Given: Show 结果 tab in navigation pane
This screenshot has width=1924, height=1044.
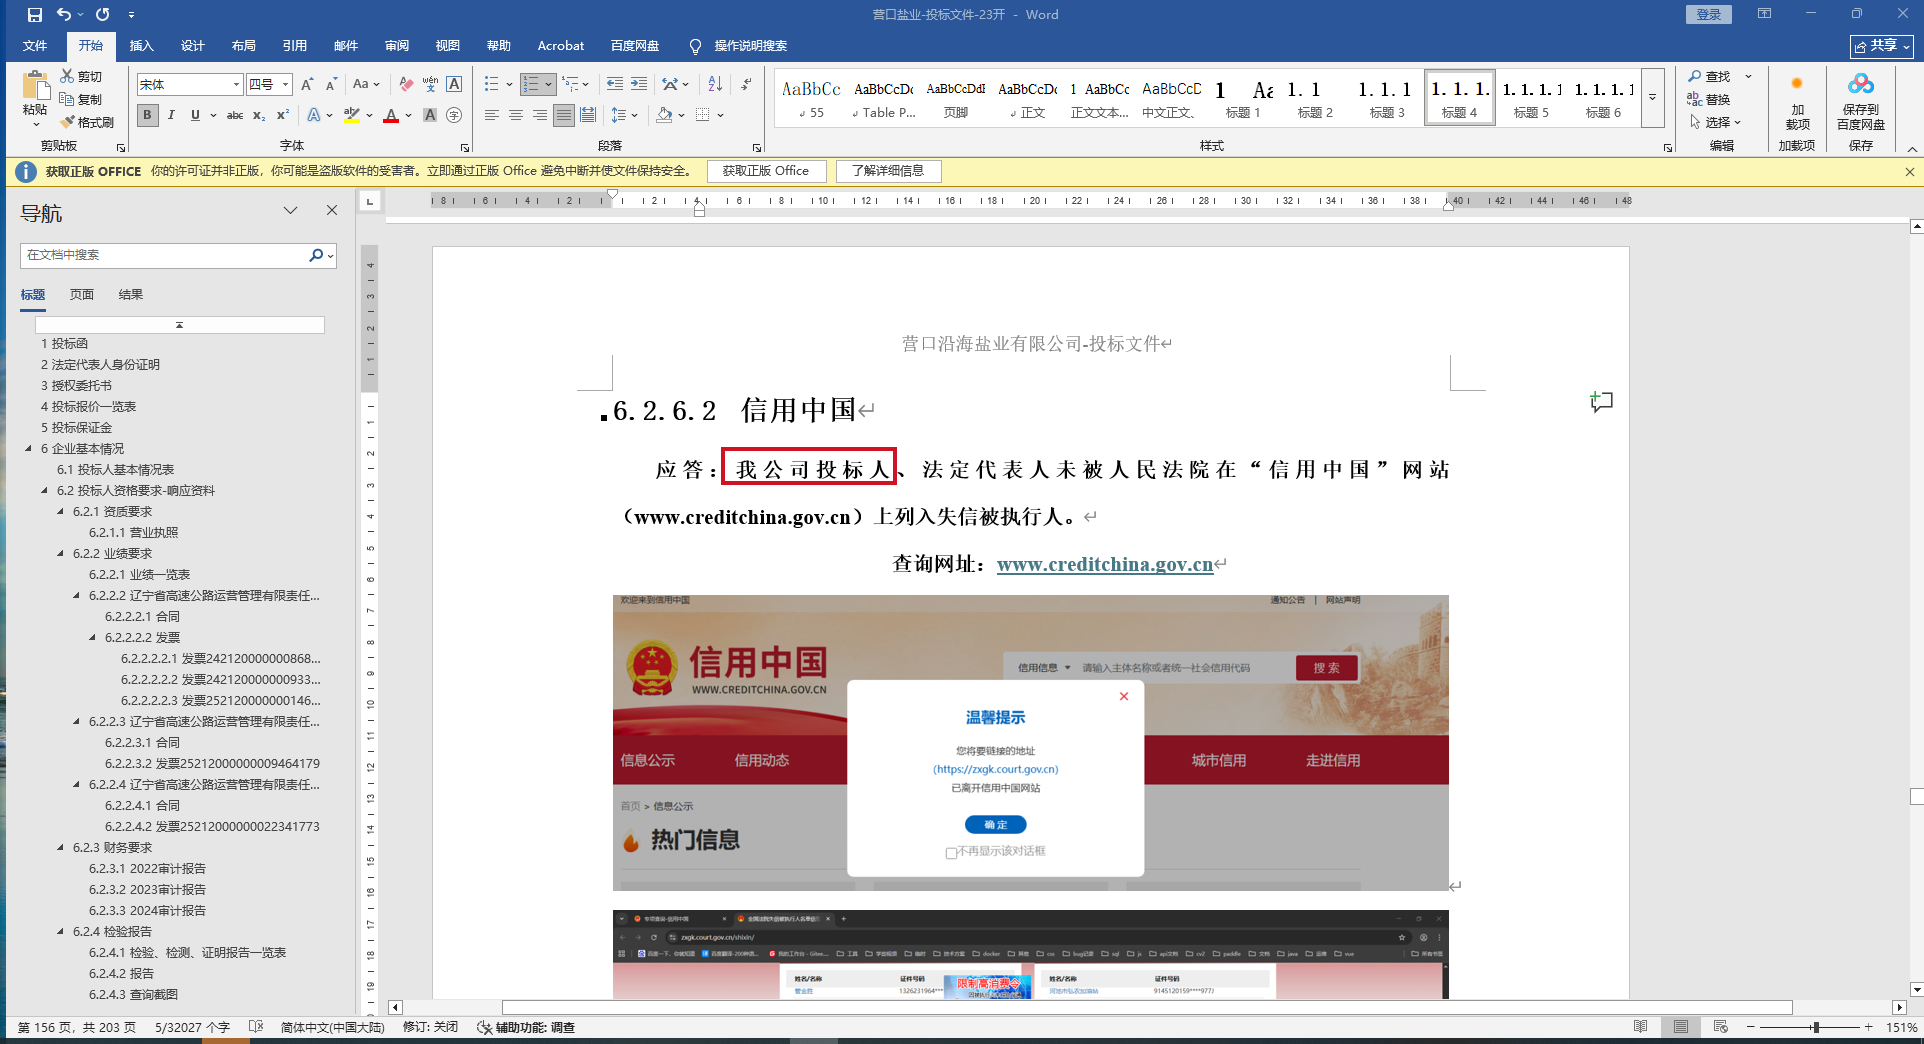Looking at the screenshot, I should click(x=131, y=295).
